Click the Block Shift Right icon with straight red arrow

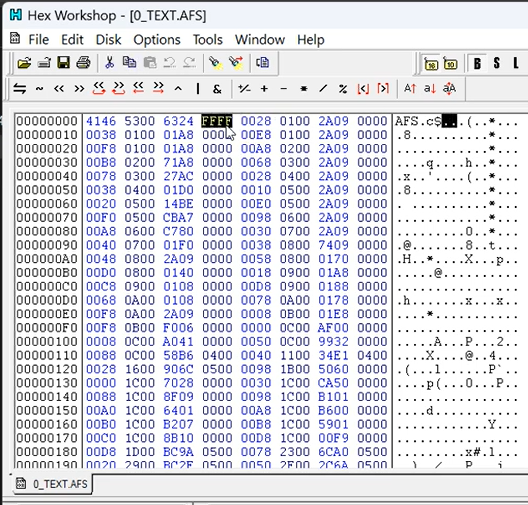(158, 88)
